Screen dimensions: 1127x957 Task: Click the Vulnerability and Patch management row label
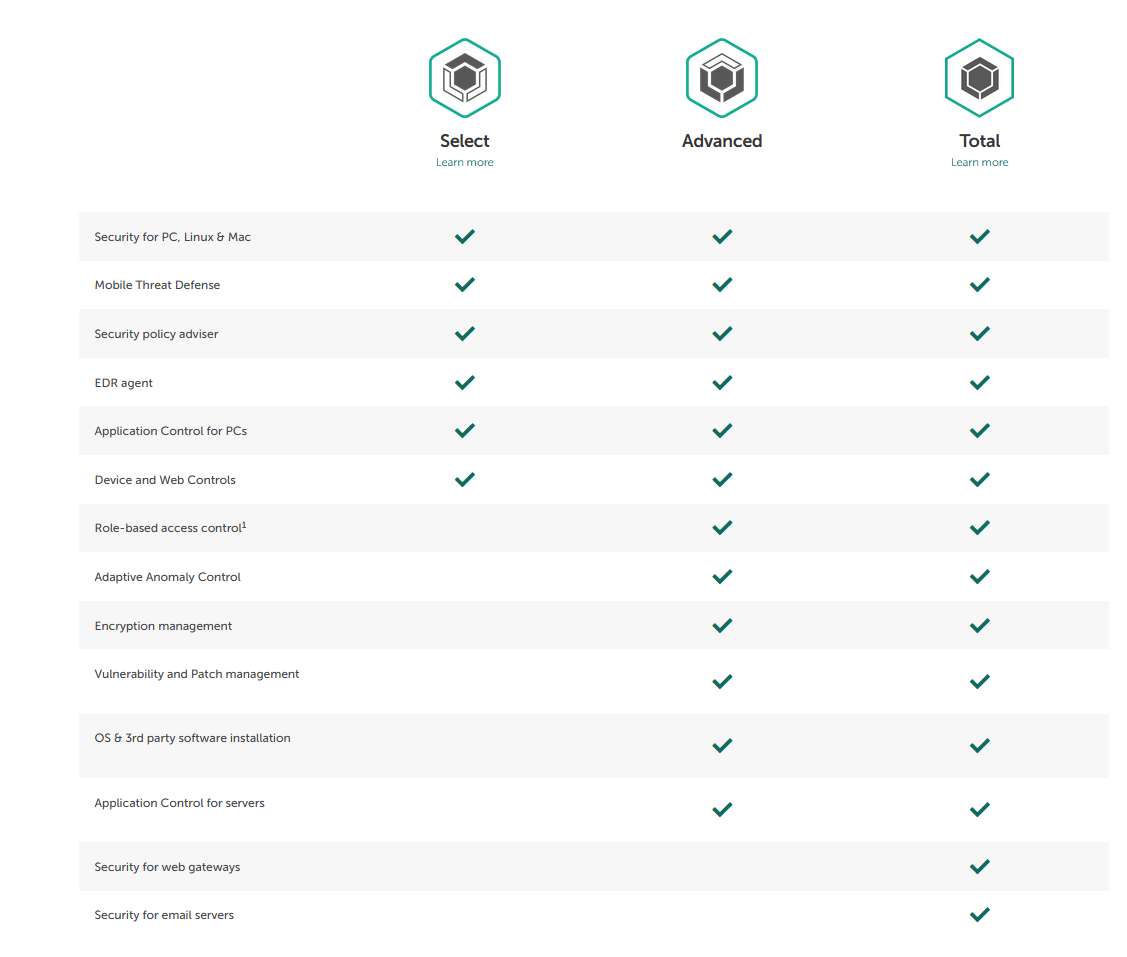tap(197, 674)
